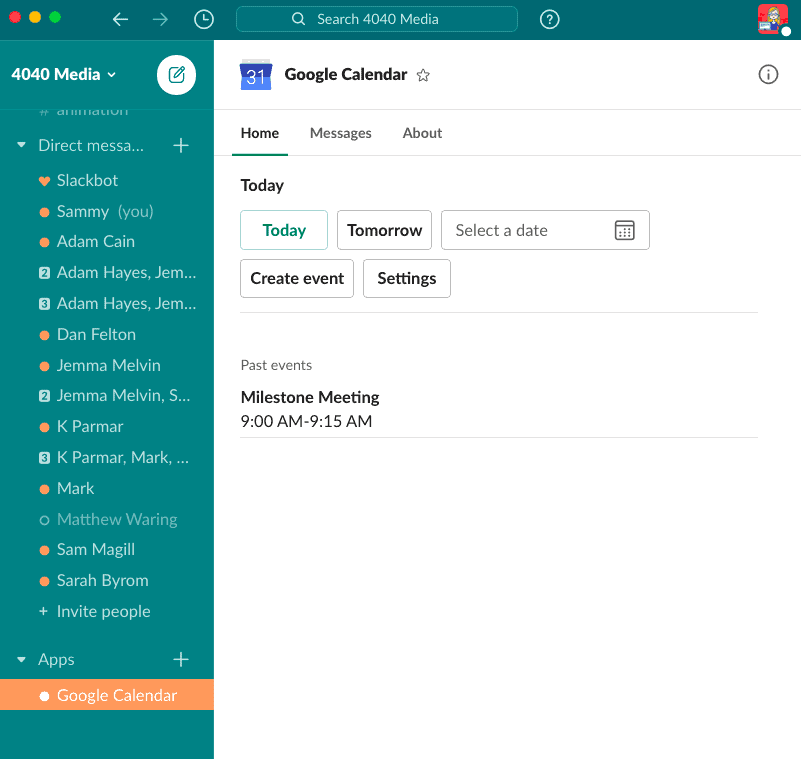Add a new direct message with plus
Screen dimensions: 801x759
[181, 146]
